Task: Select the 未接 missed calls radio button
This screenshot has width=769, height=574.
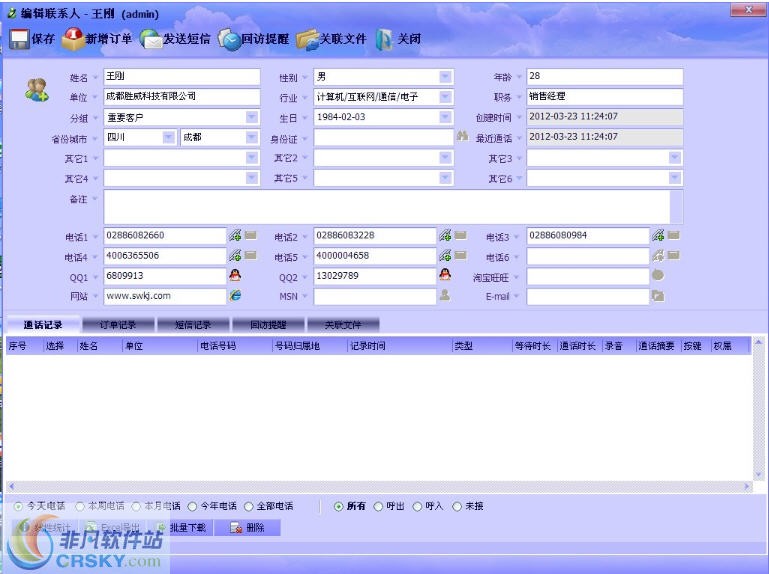Action: pyautogui.click(x=457, y=506)
